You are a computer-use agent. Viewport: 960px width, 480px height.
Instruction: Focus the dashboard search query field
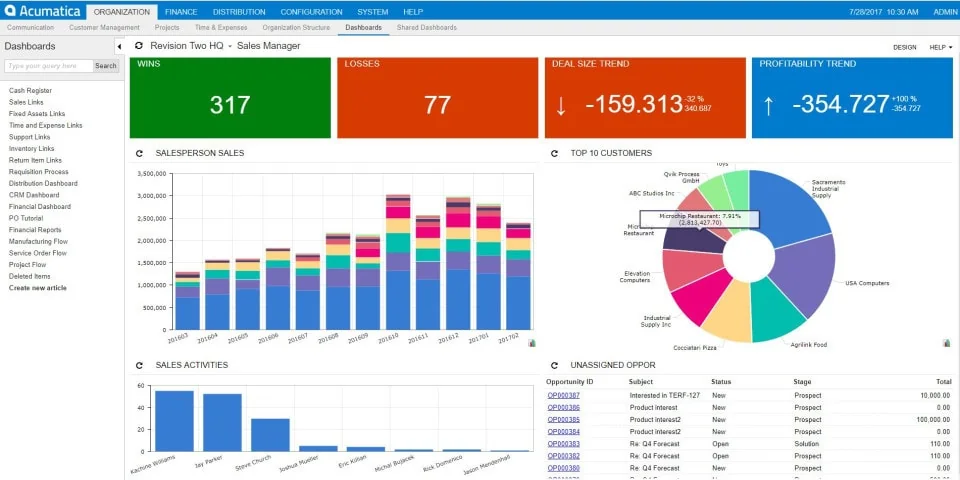[49, 66]
